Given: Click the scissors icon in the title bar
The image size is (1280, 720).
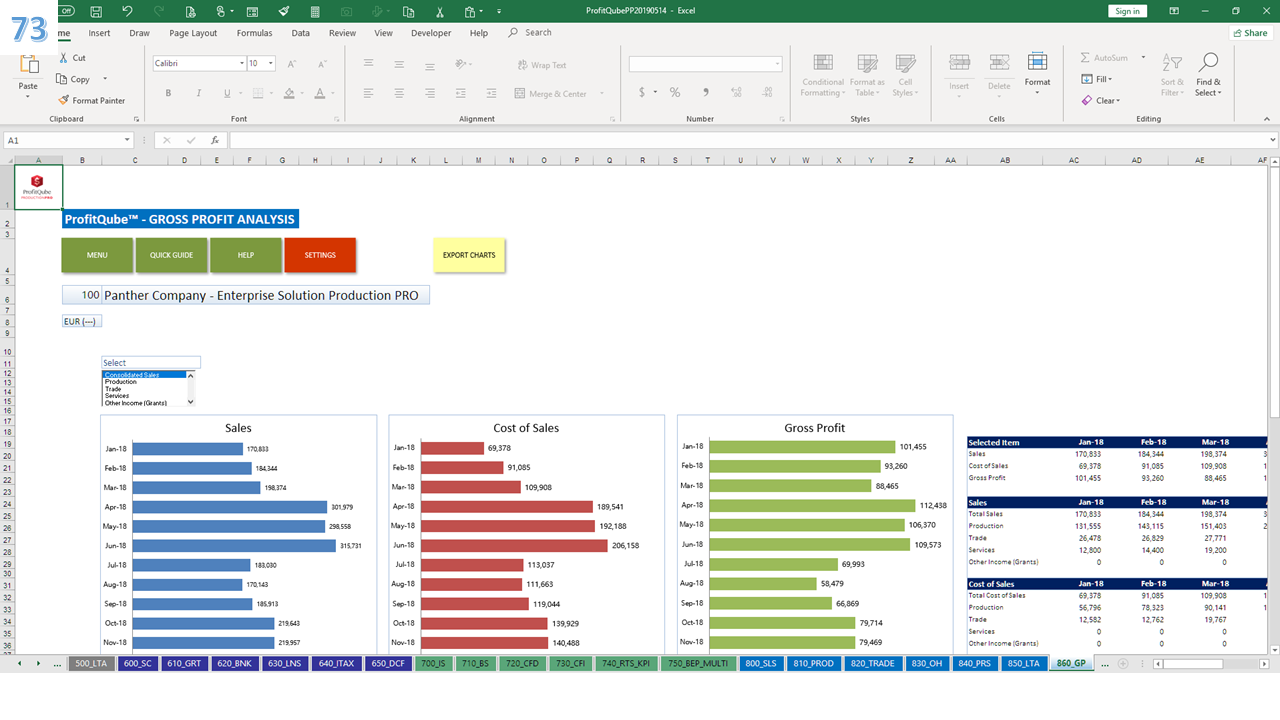Looking at the screenshot, I should click(440, 11).
